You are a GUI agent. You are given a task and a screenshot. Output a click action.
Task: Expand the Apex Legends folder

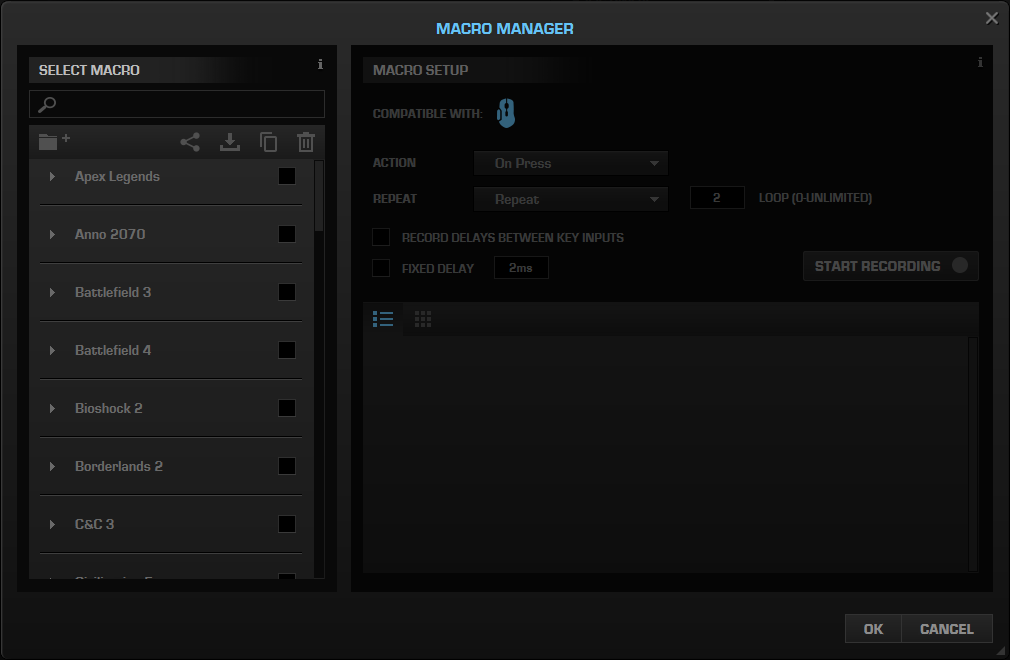(52, 176)
